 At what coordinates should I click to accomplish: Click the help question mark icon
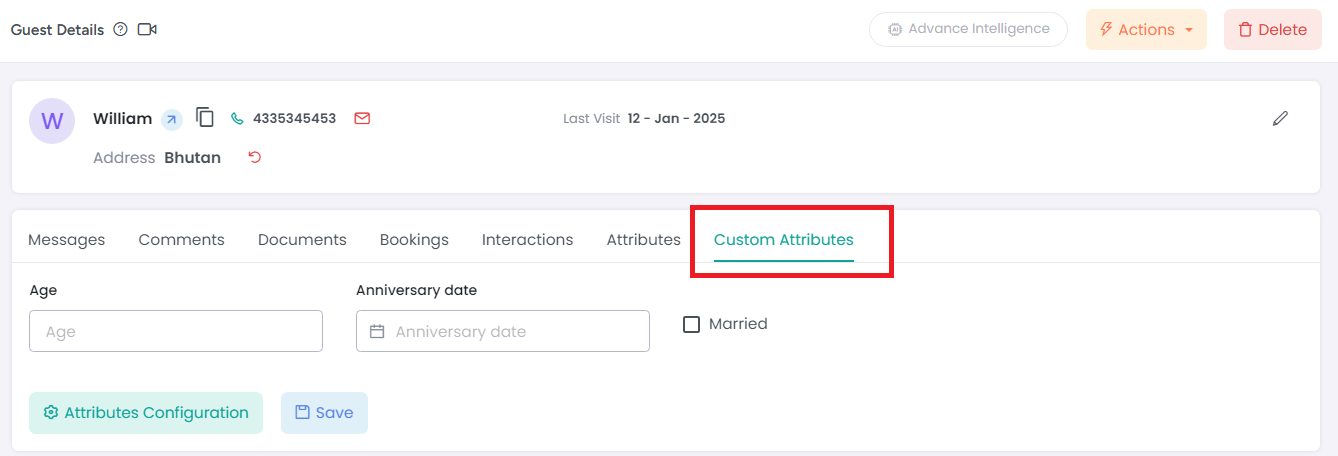(x=121, y=30)
